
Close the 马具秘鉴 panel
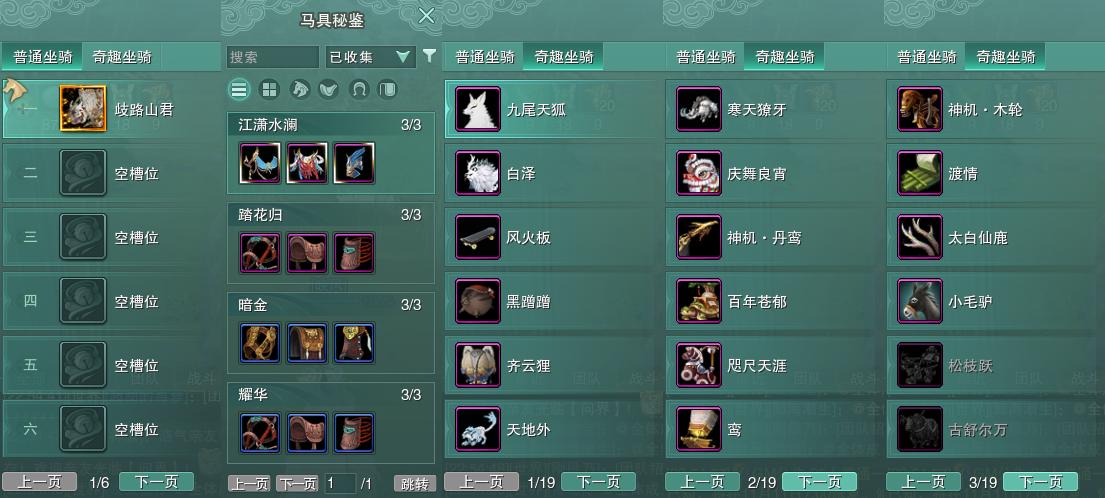tap(426, 15)
